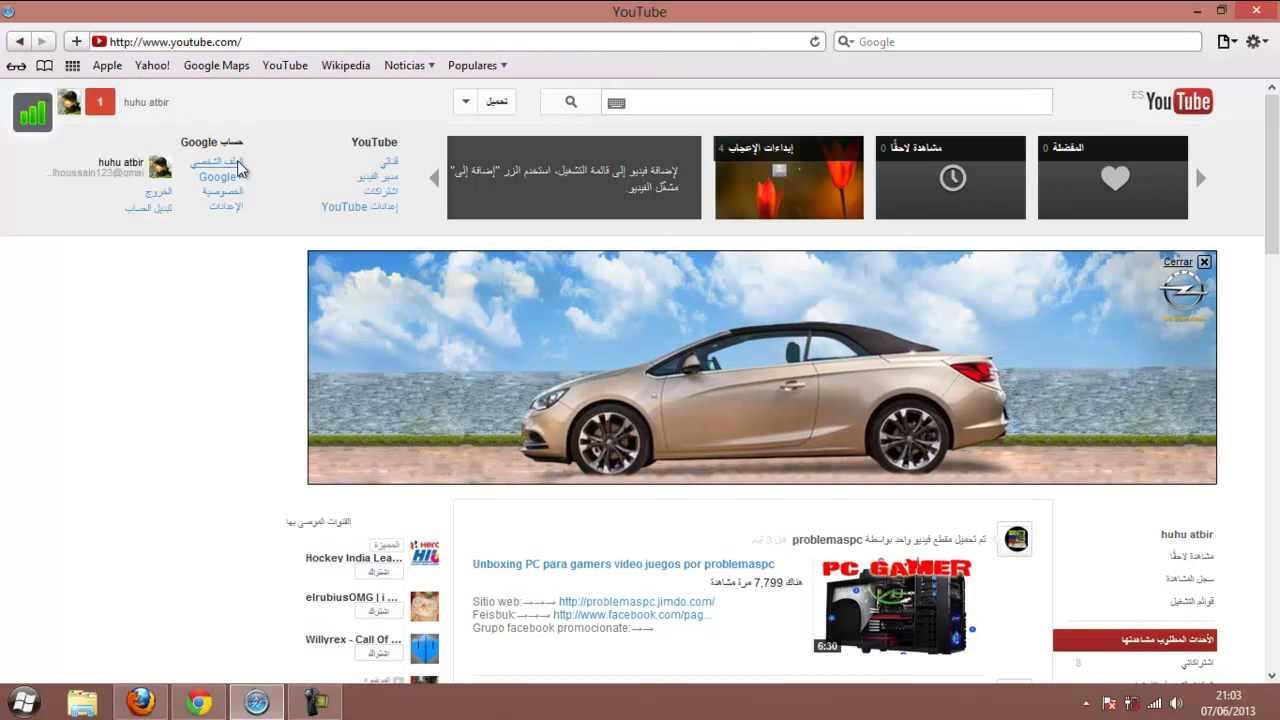Open the on-screen keyboard icon in search box

coord(616,102)
